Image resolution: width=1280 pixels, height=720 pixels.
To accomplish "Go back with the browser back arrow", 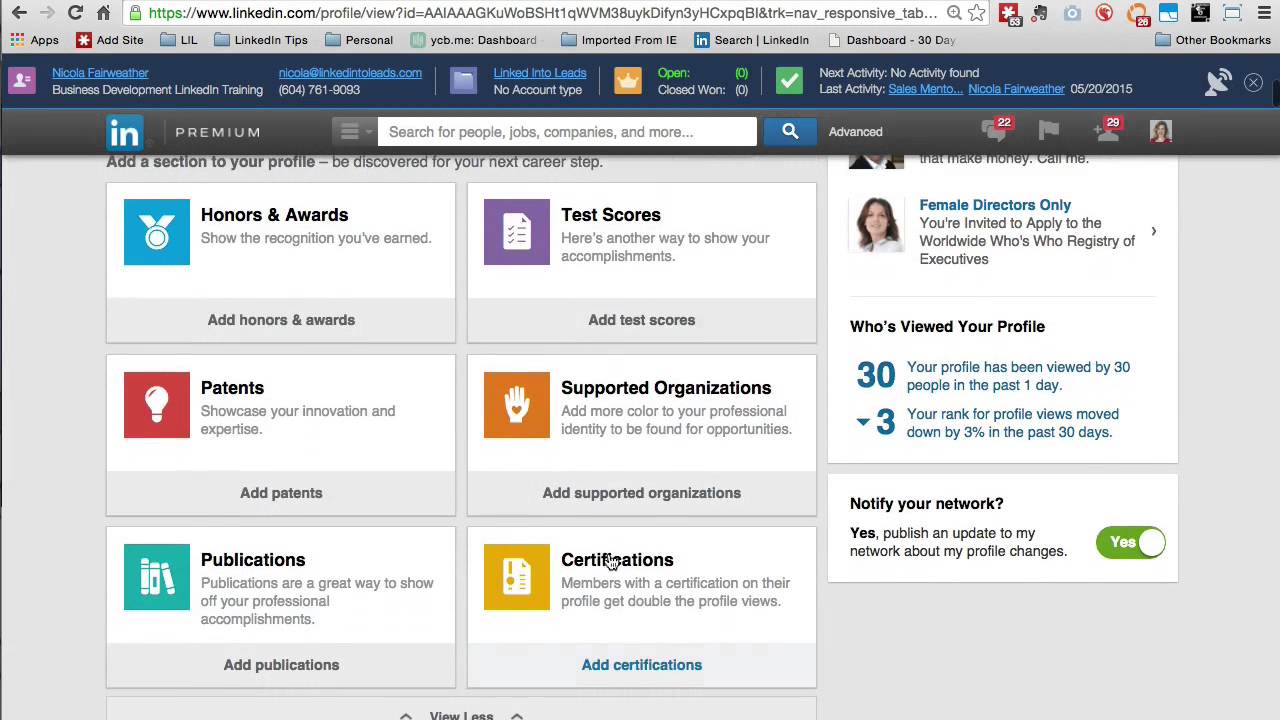I will [19, 13].
